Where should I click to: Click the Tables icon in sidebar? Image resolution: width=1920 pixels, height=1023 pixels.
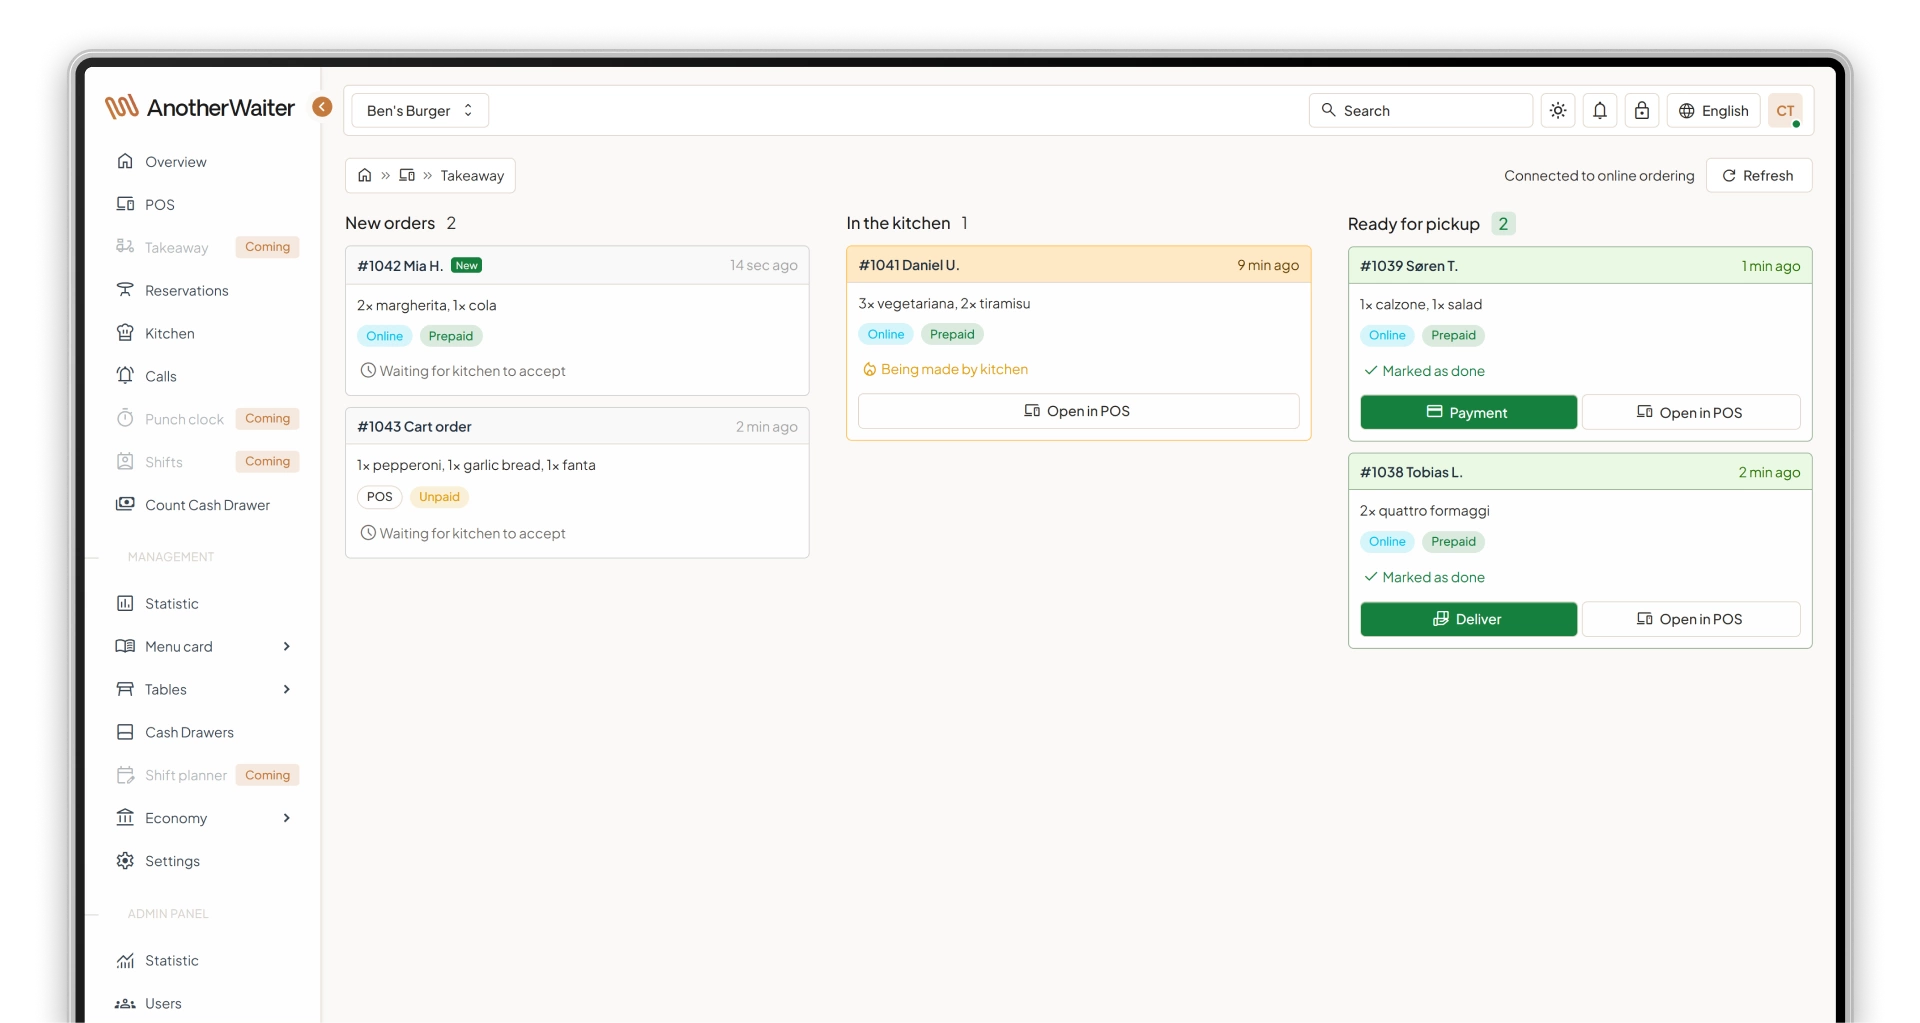[x=125, y=690]
